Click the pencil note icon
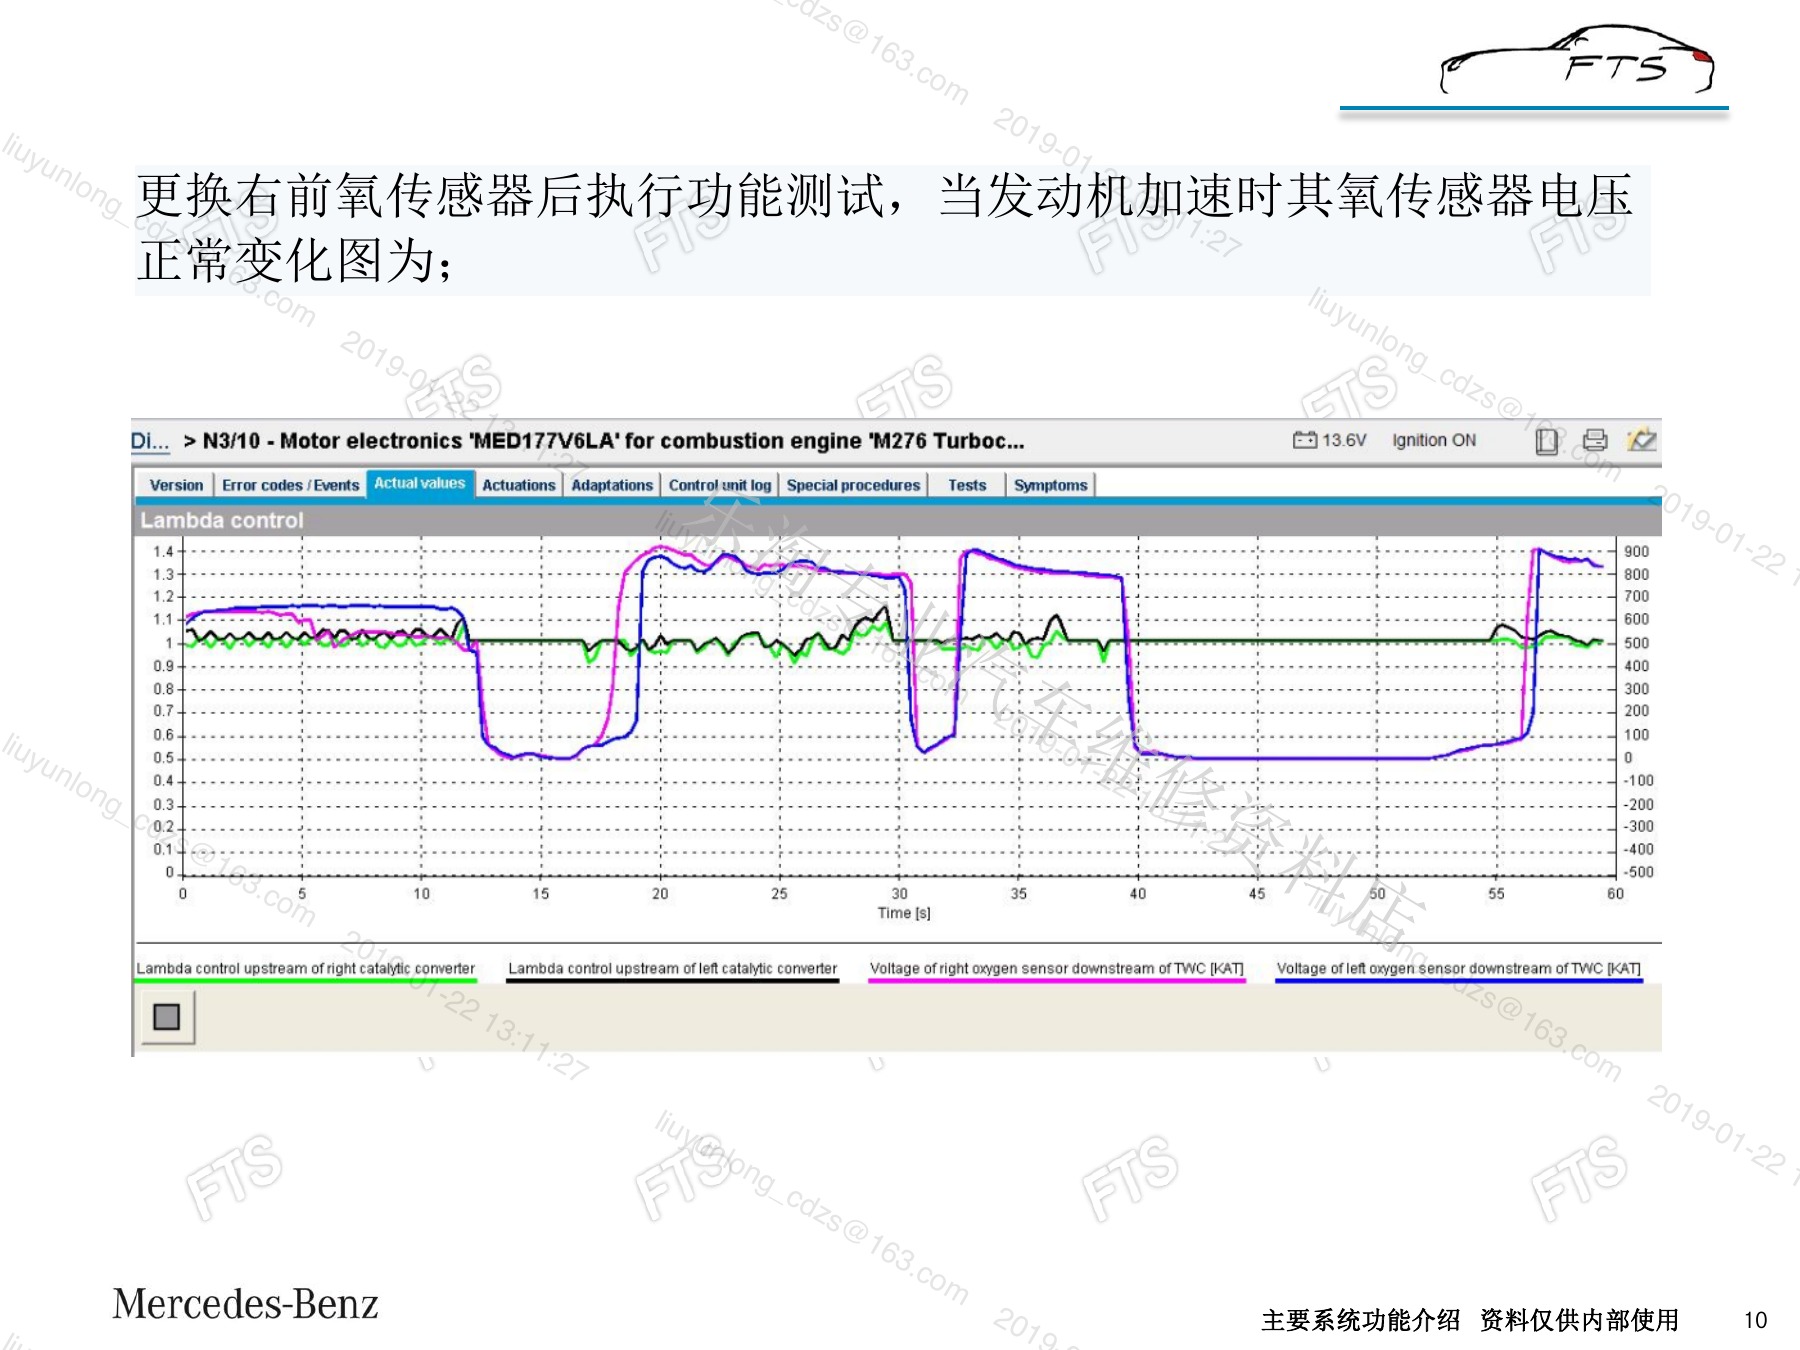The image size is (1800, 1350). pyautogui.click(x=1642, y=439)
